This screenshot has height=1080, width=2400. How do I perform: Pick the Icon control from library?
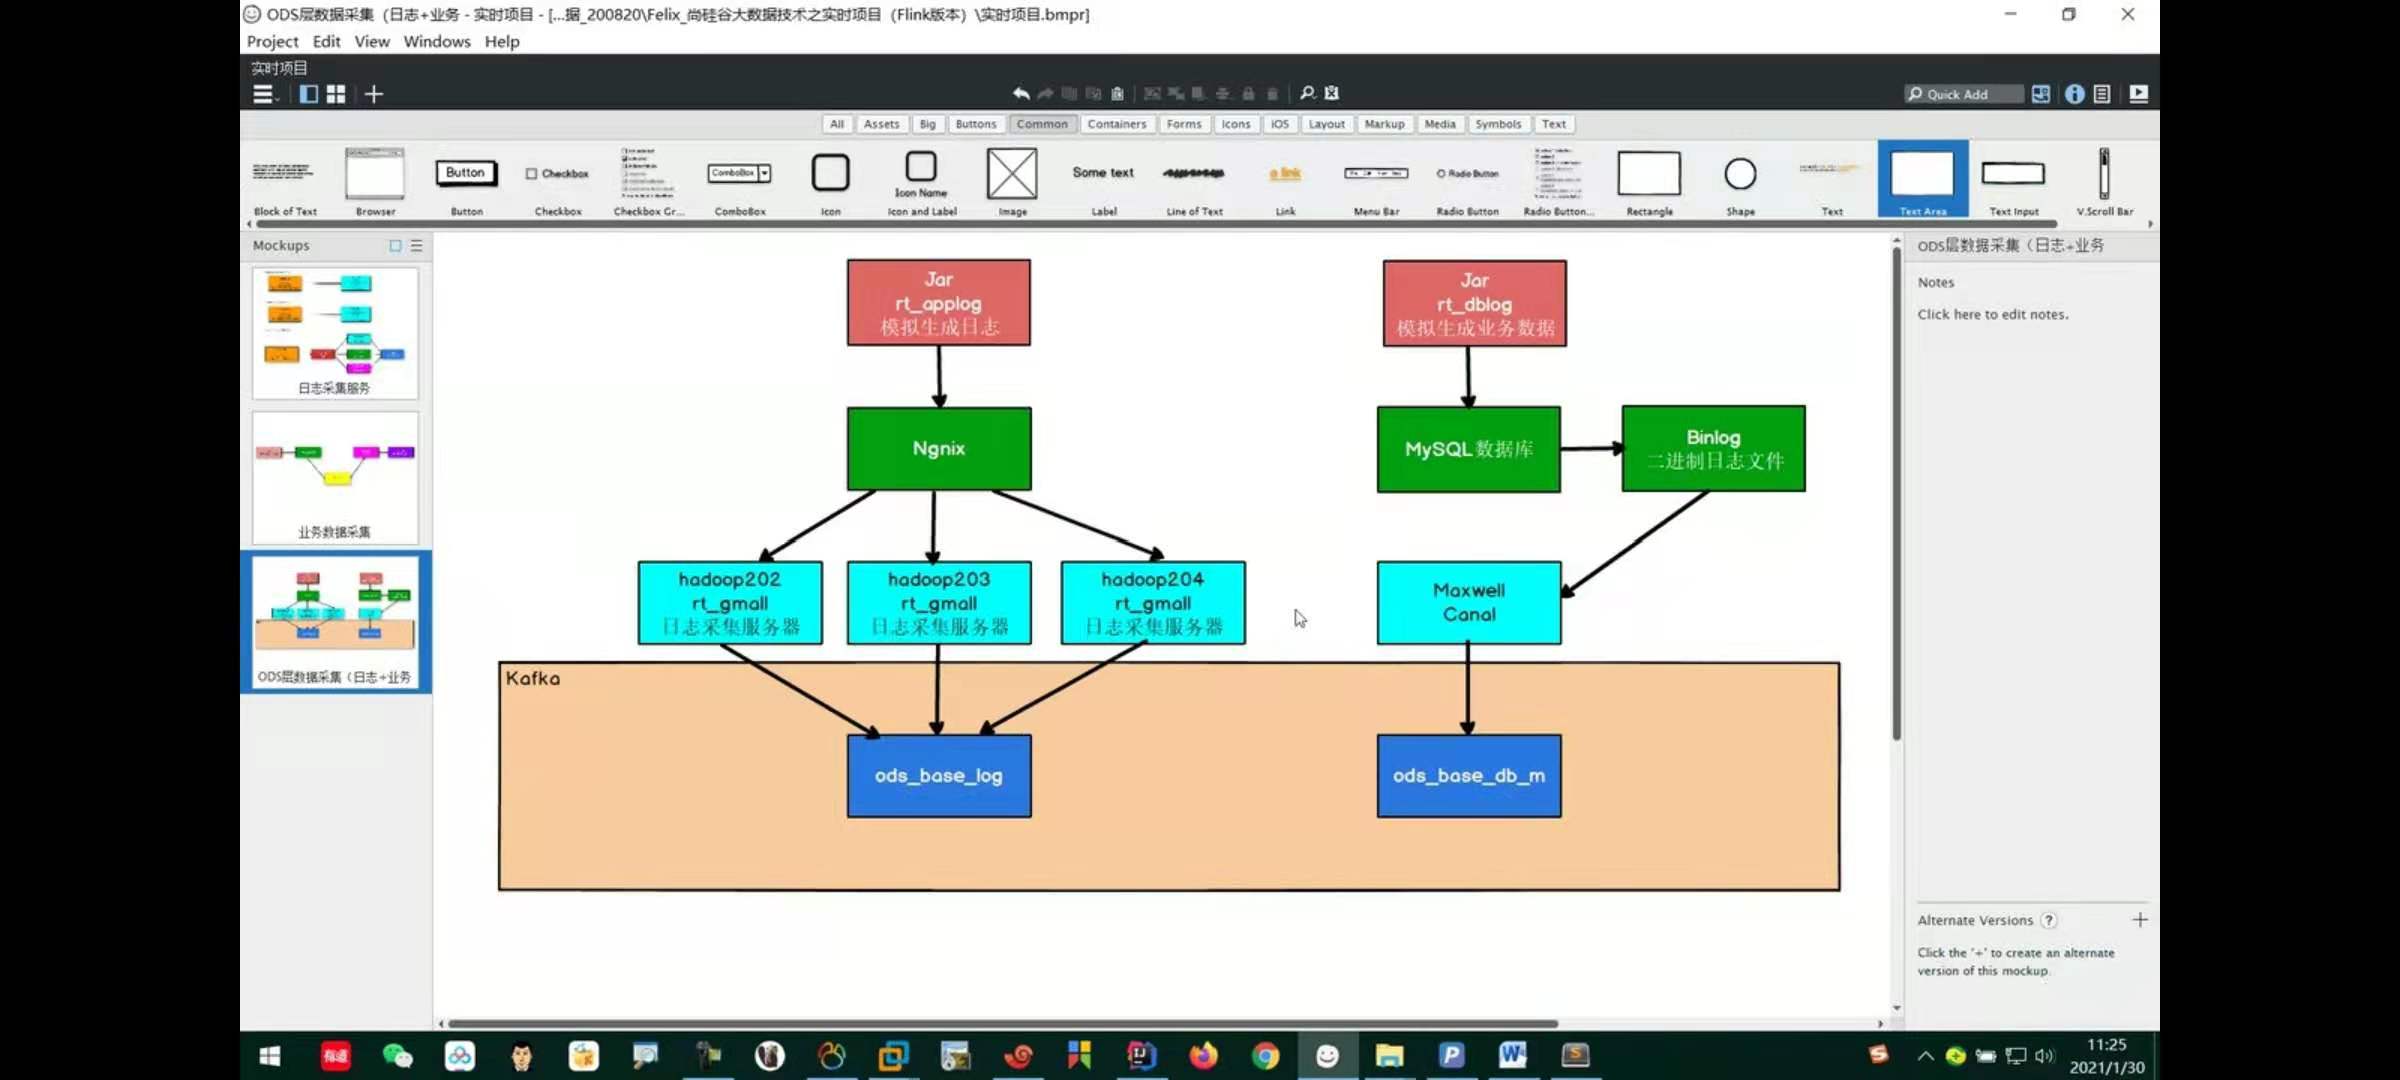click(831, 181)
